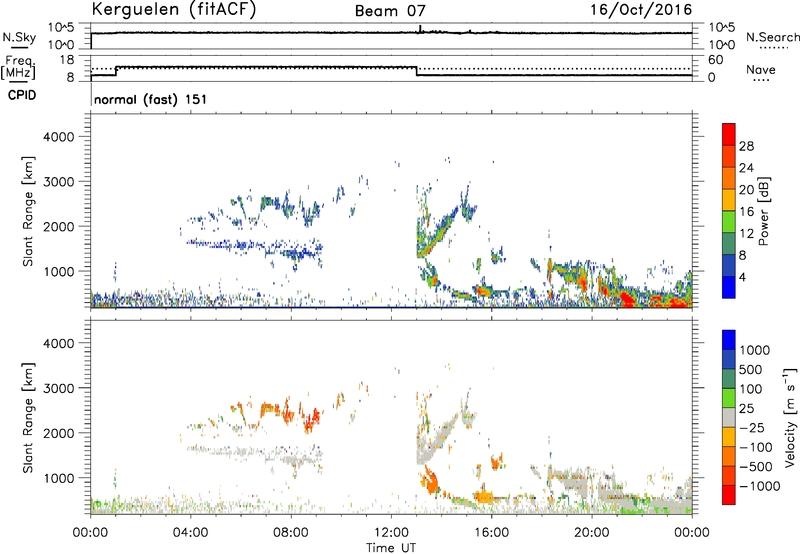Image resolution: width=800 pixels, height=554 pixels.
Task: Click the '−1000' label on the velocity colorbar
Action: 759,486
